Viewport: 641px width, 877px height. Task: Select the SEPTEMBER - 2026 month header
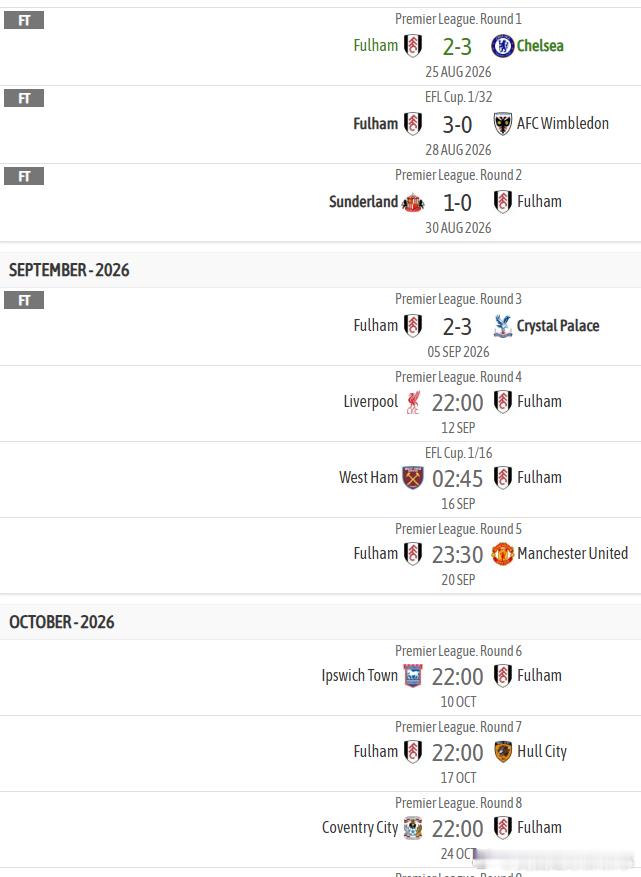69,270
